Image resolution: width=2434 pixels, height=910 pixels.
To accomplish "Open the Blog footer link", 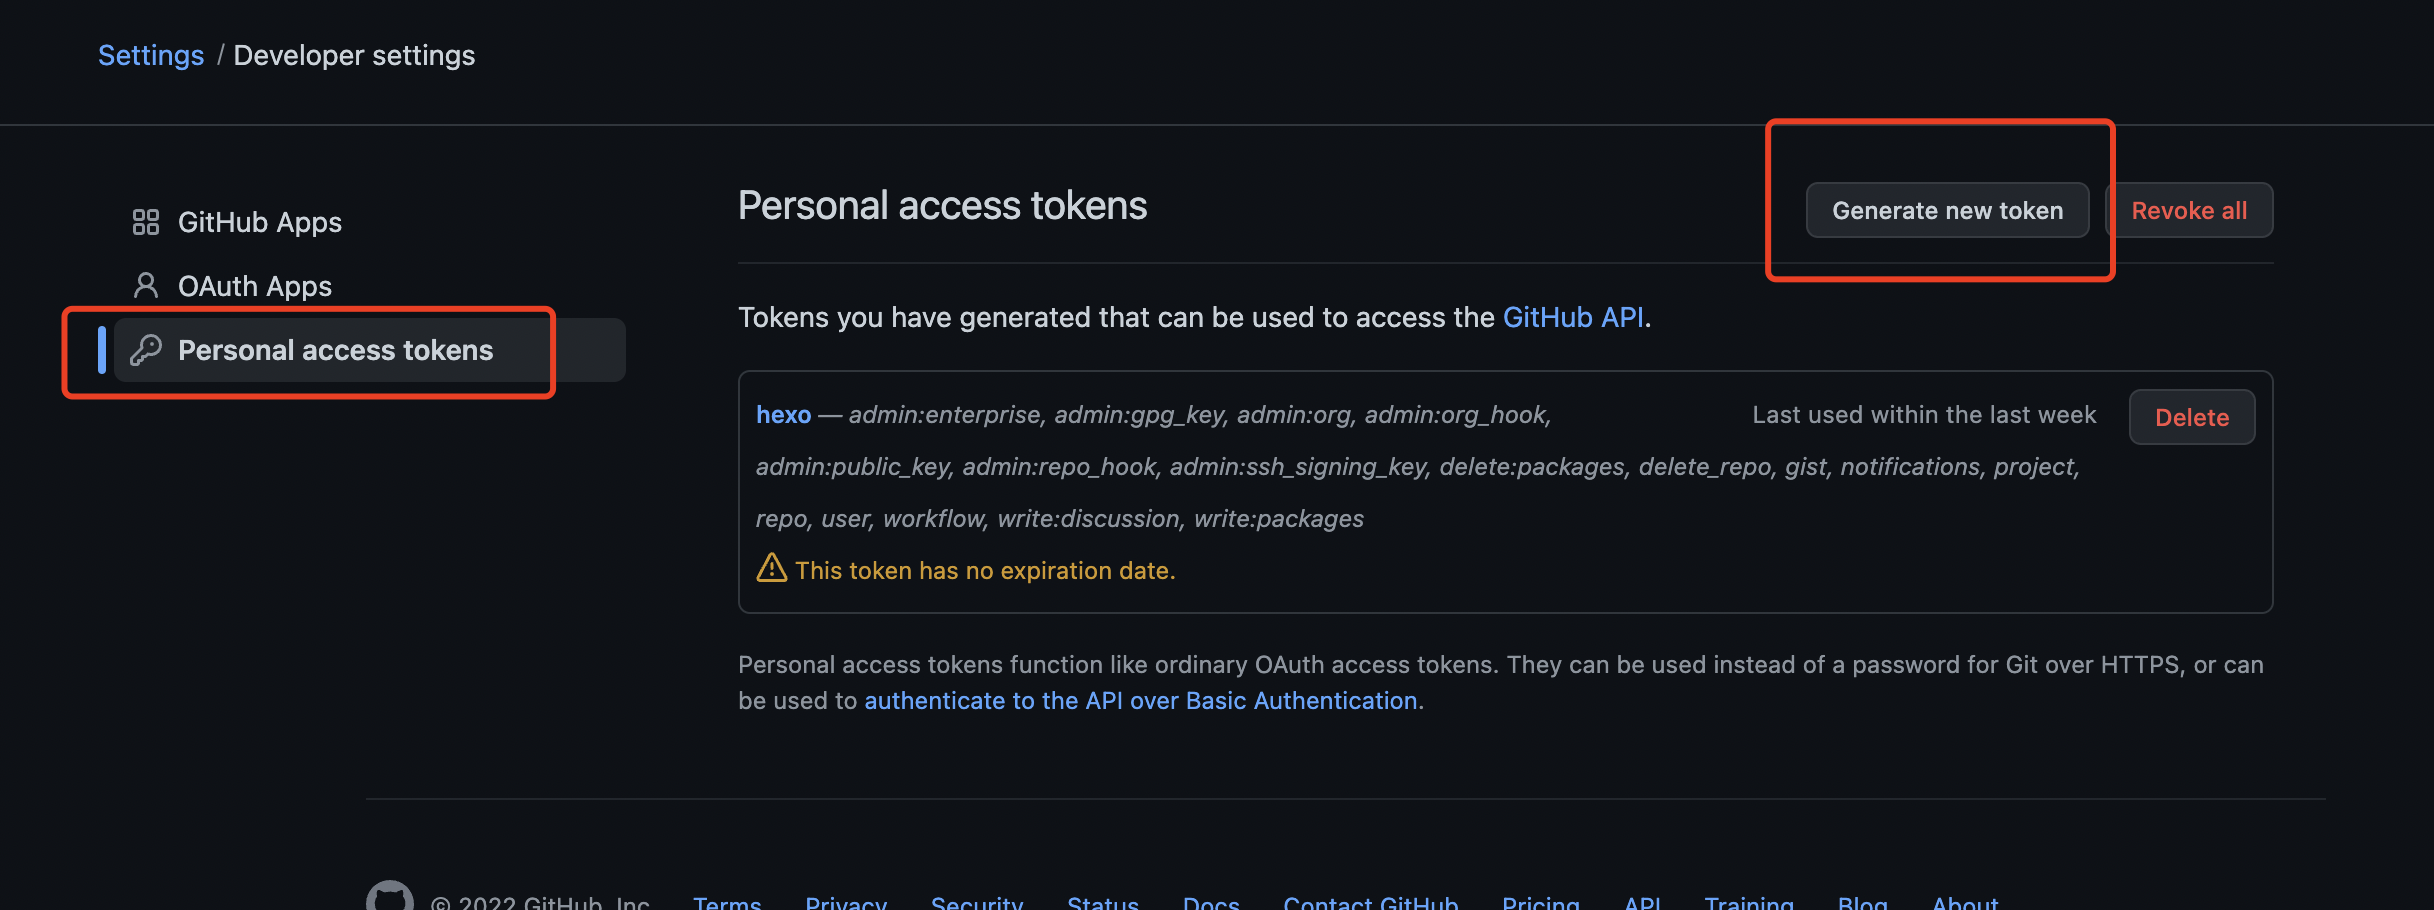I will pyautogui.click(x=1863, y=902).
